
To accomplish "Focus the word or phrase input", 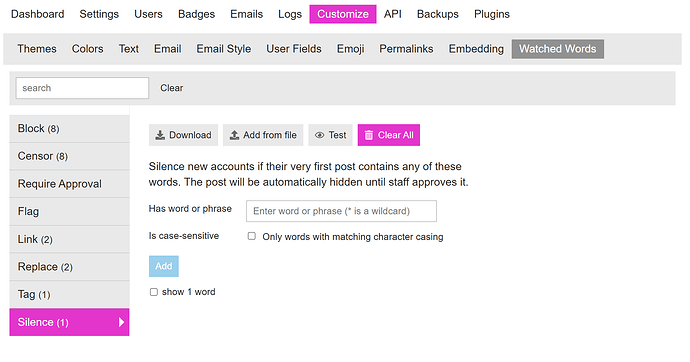I will [x=341, y=211].
